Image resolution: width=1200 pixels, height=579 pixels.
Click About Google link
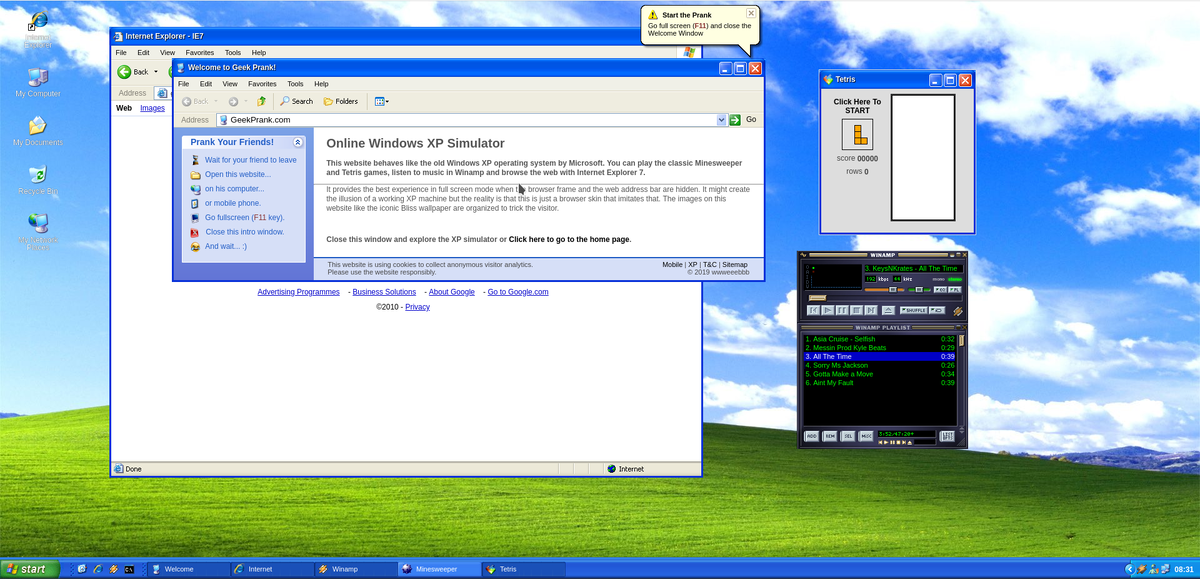(x=451, y=292)
